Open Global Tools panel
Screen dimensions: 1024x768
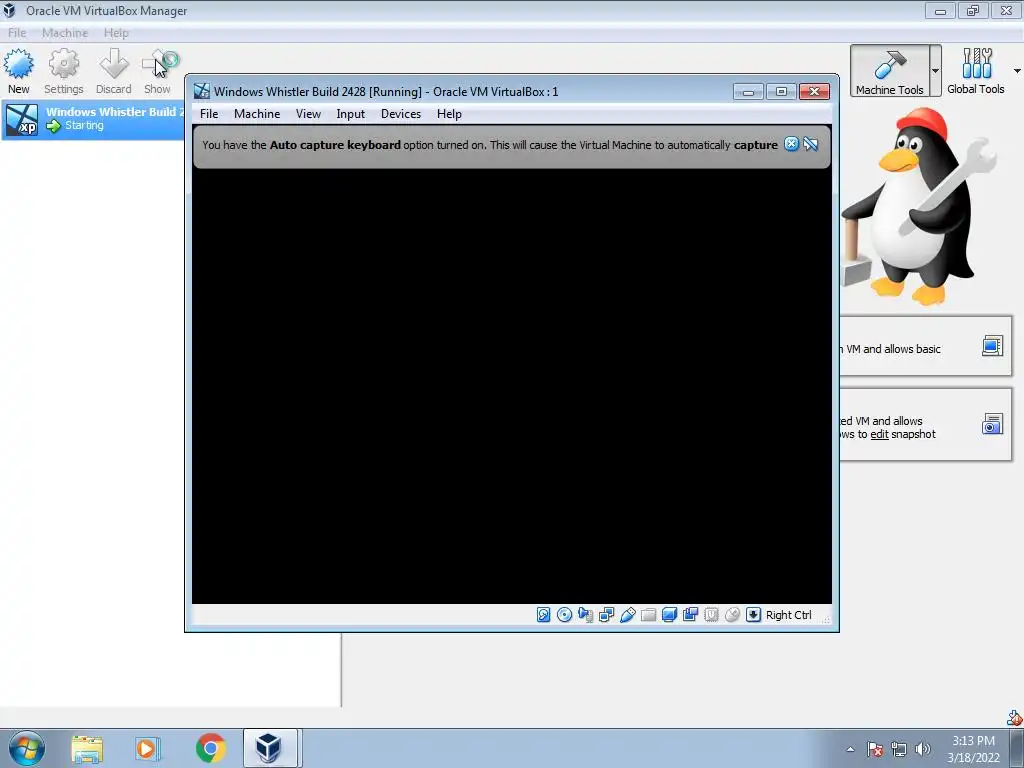tap(976, 71)
